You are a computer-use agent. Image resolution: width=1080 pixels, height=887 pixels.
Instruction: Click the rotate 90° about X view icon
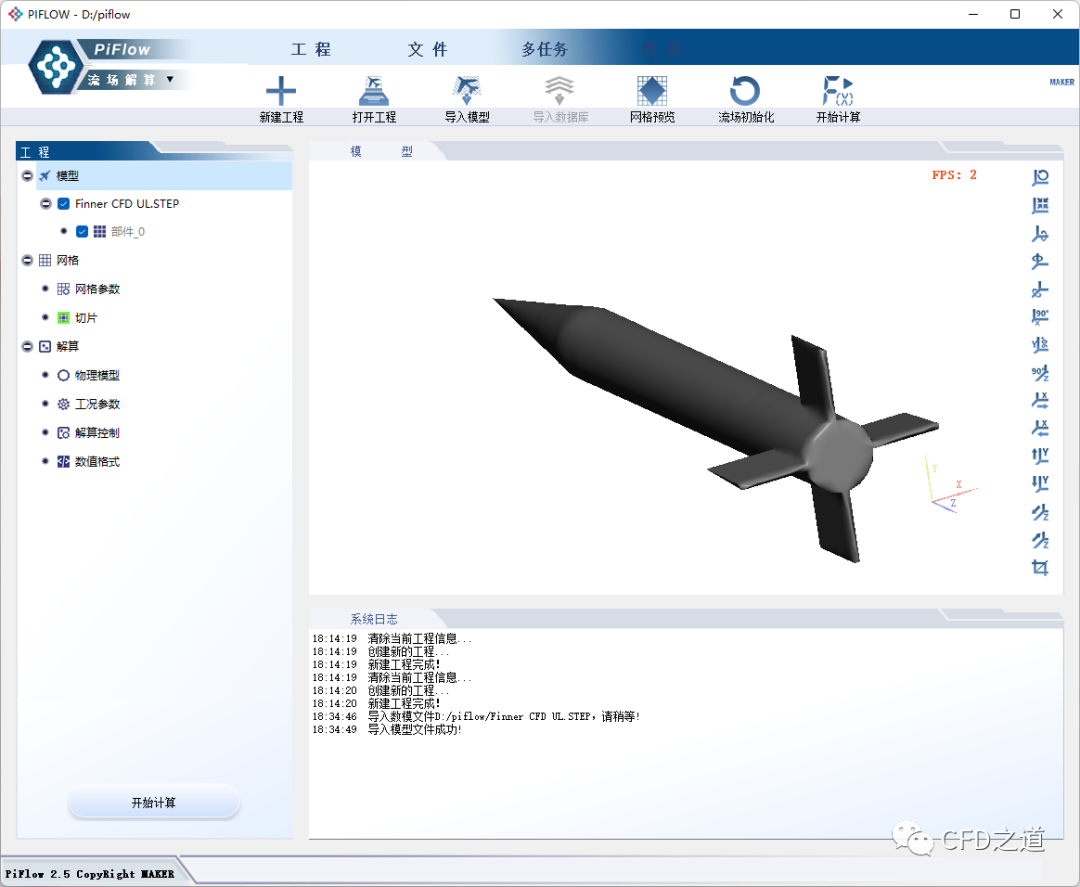click(x=1040, y=317)
